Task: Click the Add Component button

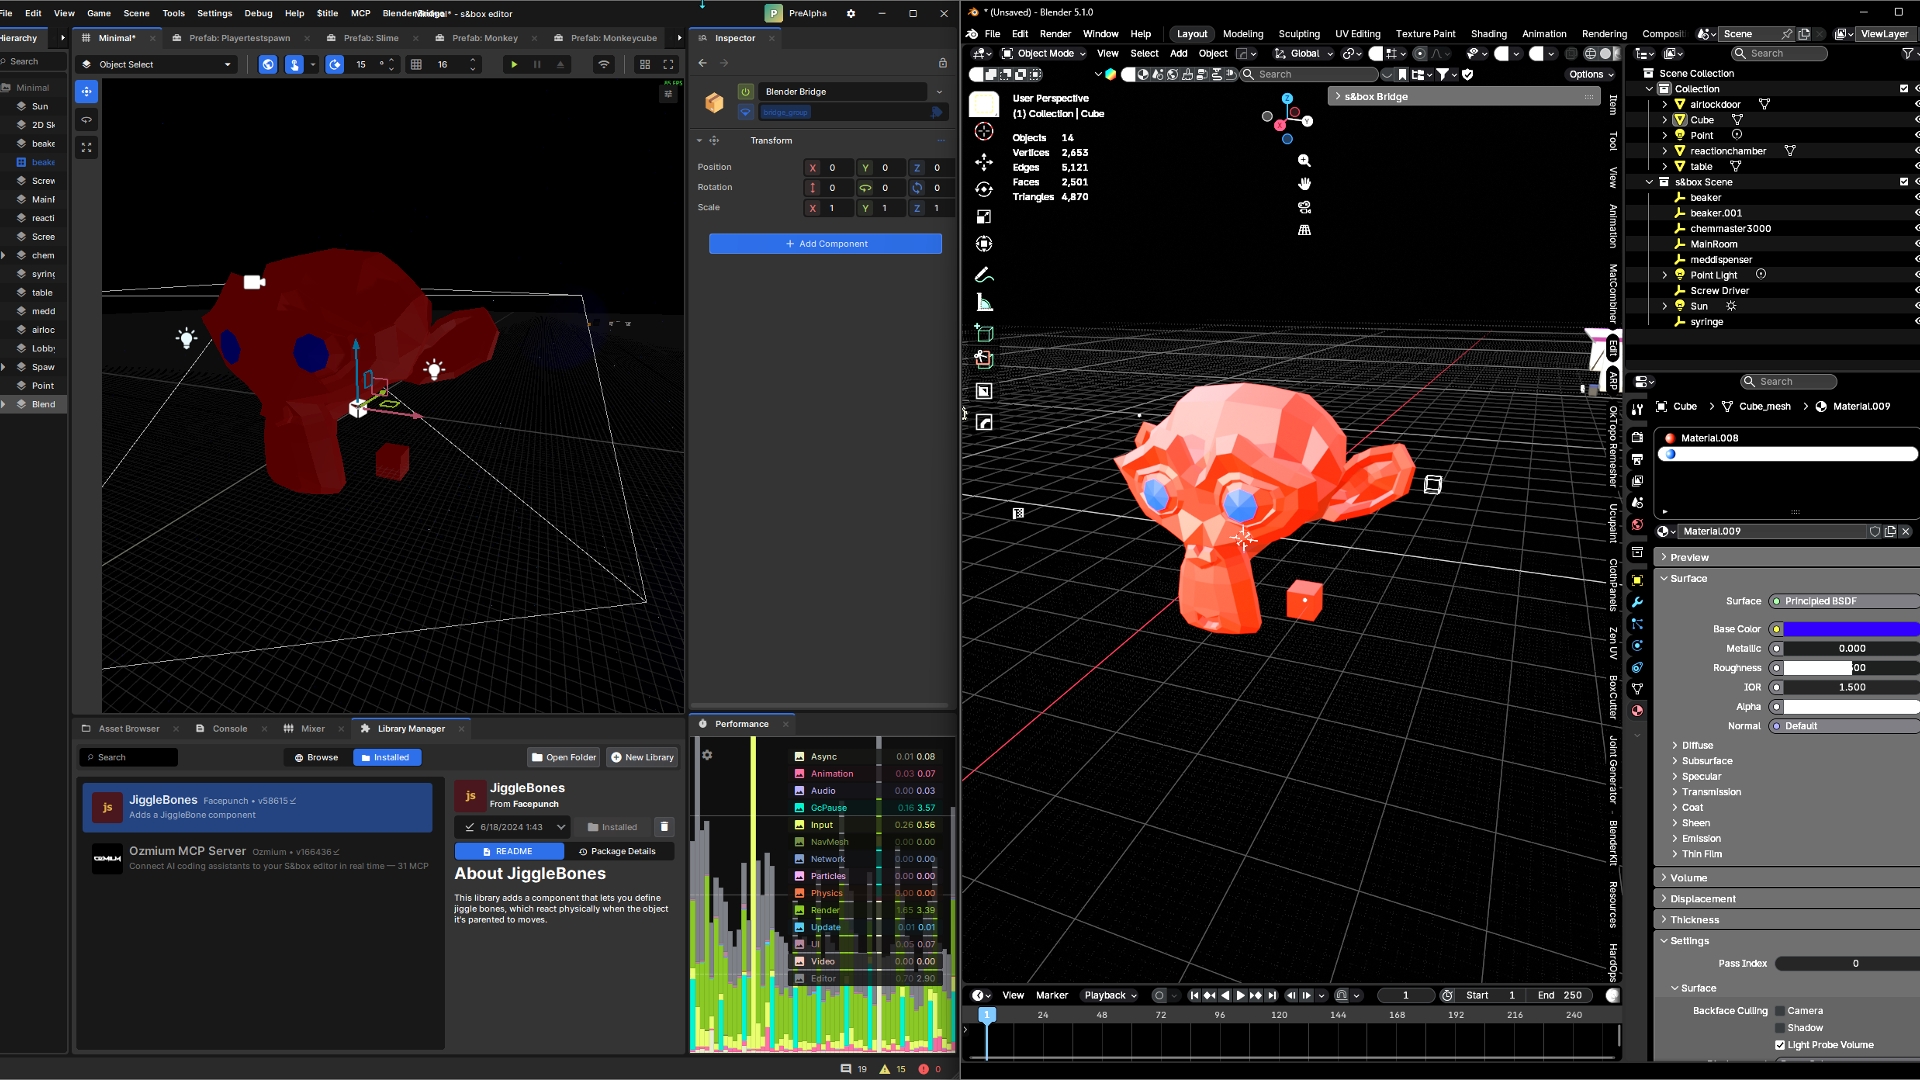Action: tap(825, 244)
